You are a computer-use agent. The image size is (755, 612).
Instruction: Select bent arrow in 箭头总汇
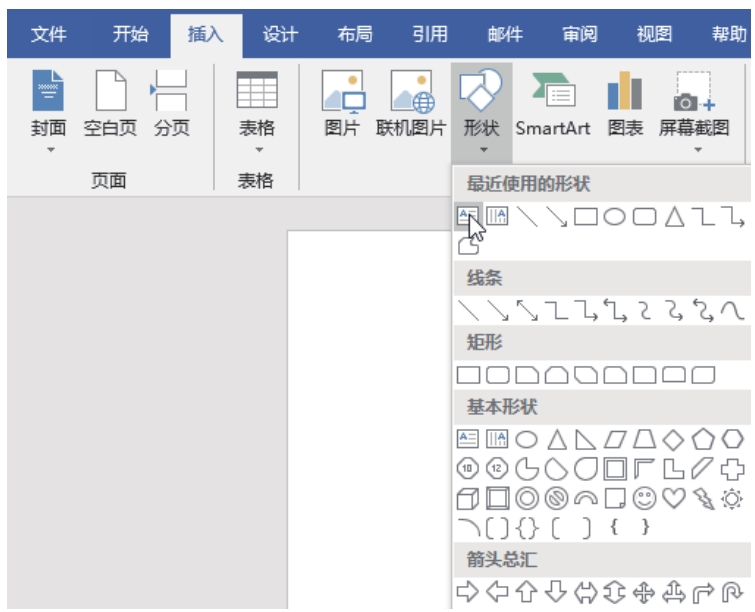click(x=703, y=593)
